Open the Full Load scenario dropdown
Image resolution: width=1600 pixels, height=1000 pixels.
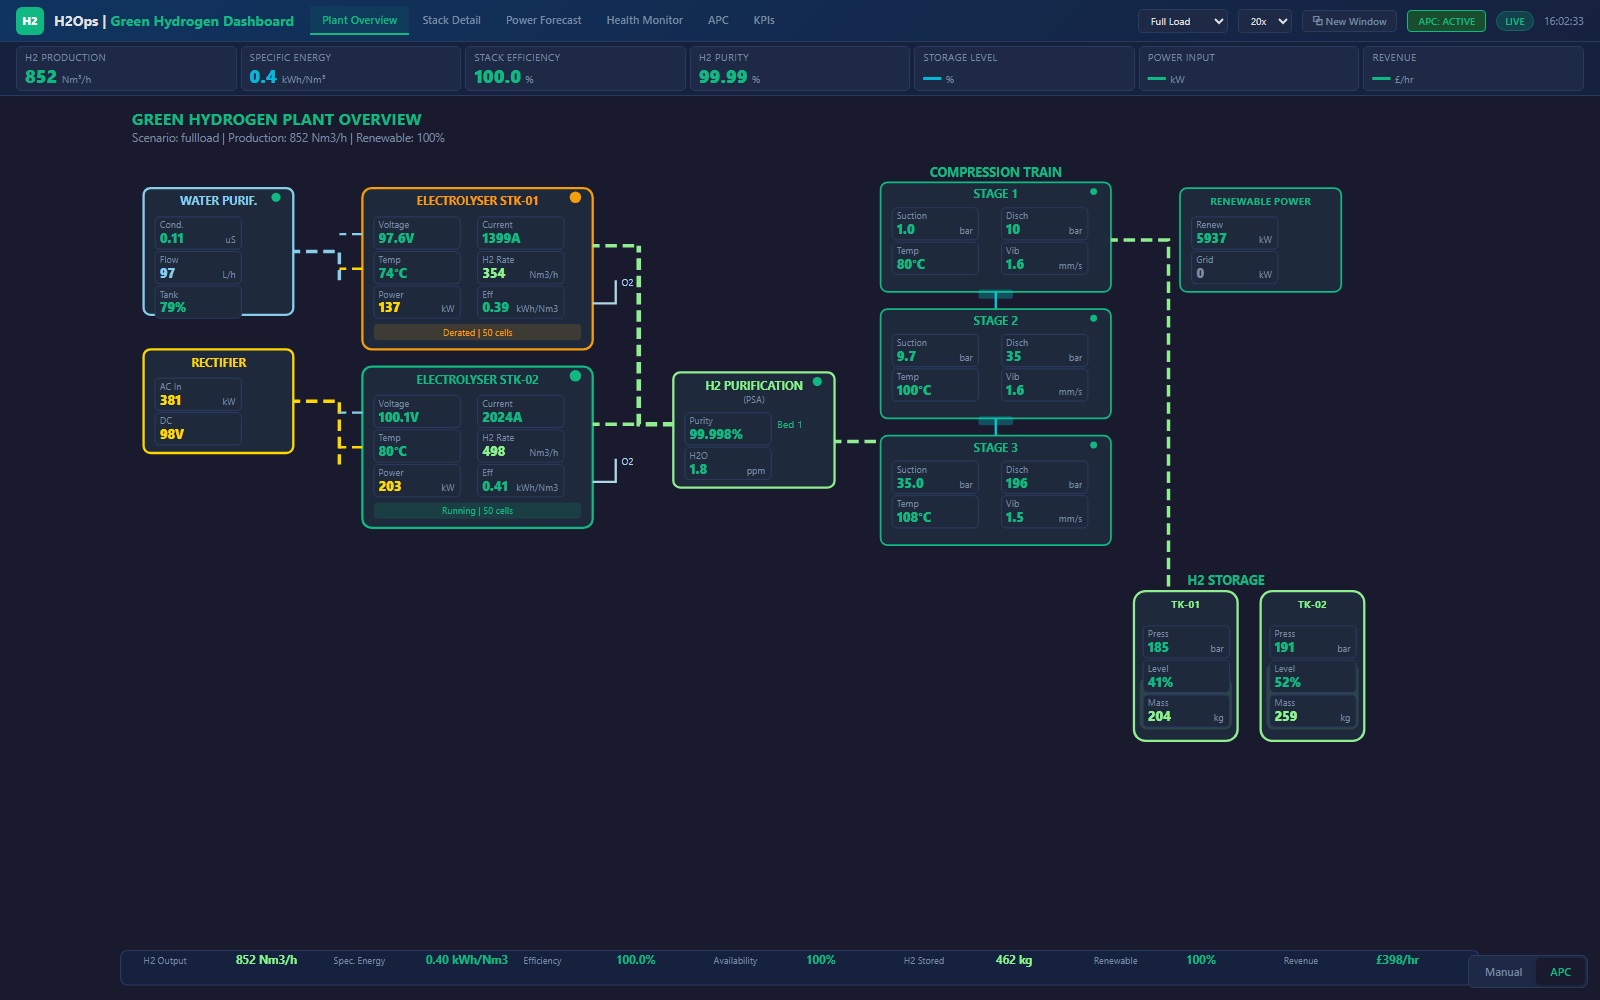1182,20
